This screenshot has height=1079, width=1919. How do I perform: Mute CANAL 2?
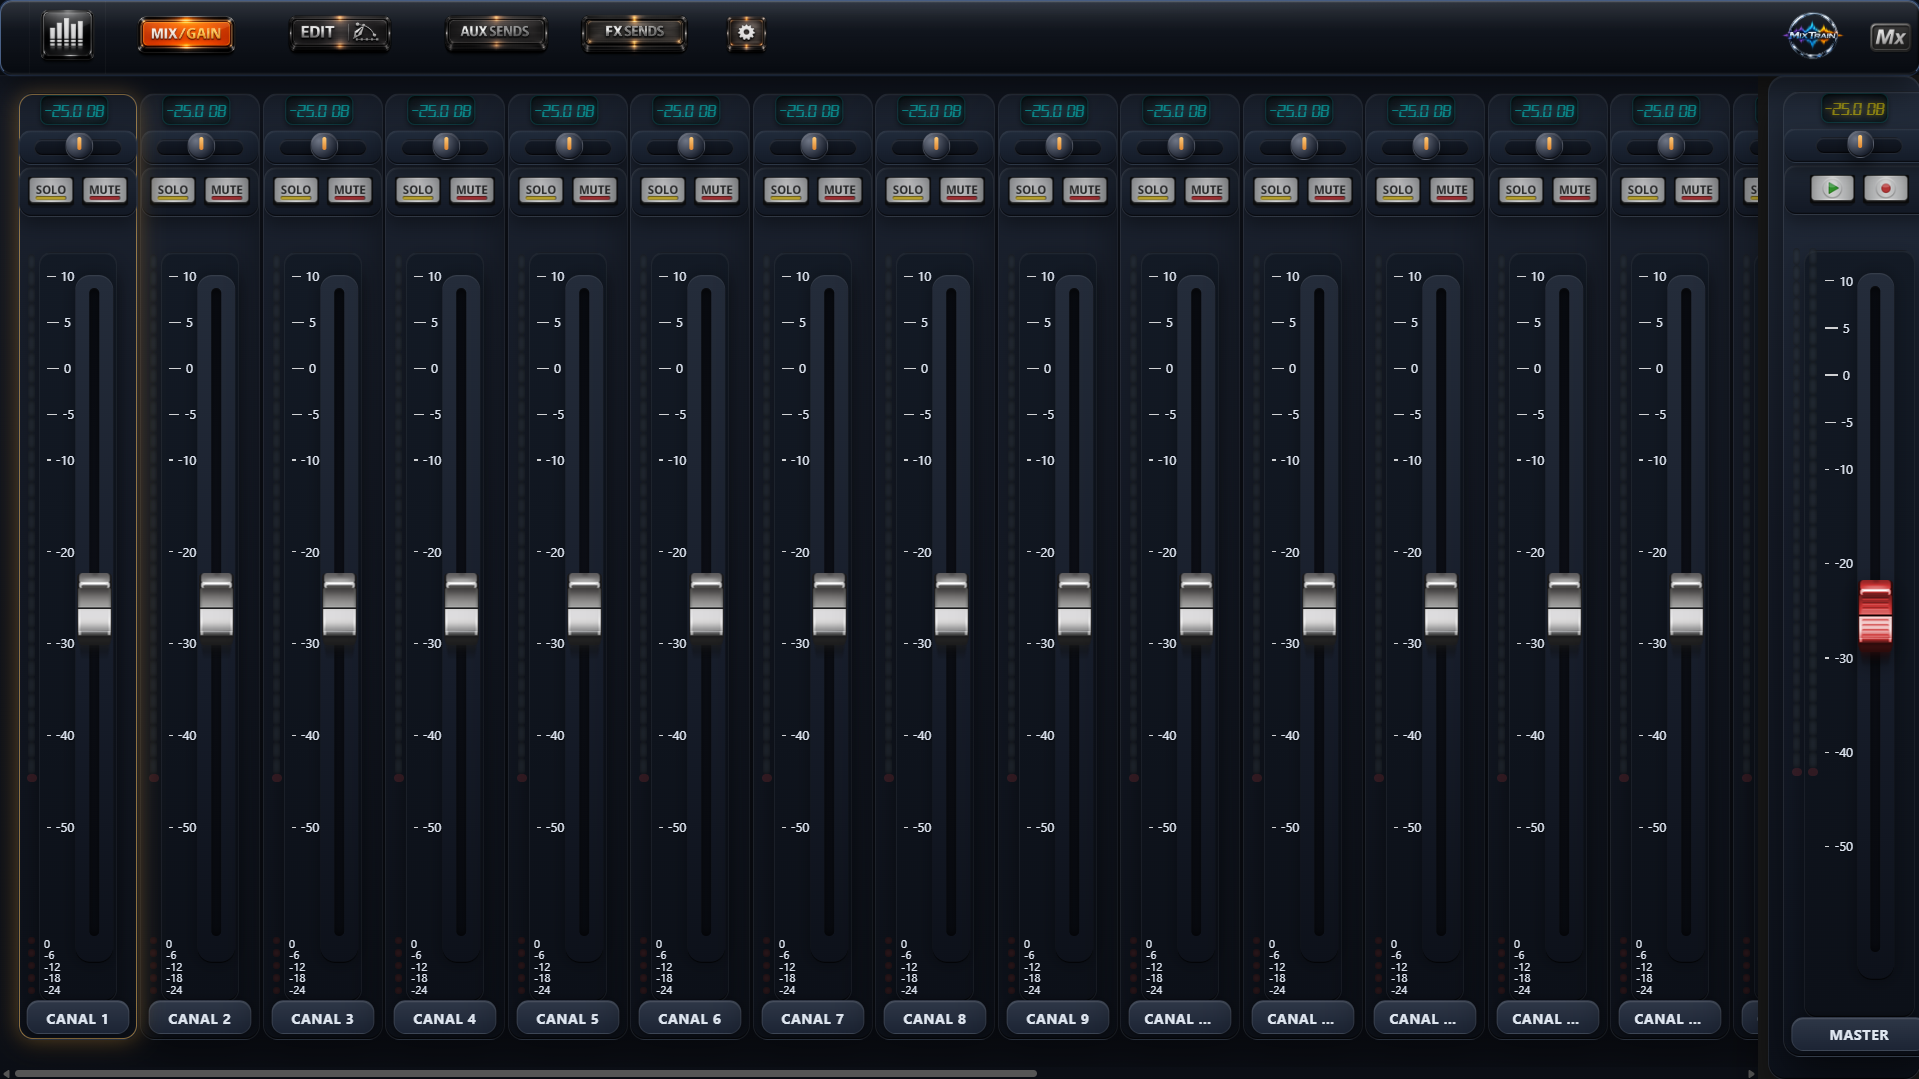(227, 190)
